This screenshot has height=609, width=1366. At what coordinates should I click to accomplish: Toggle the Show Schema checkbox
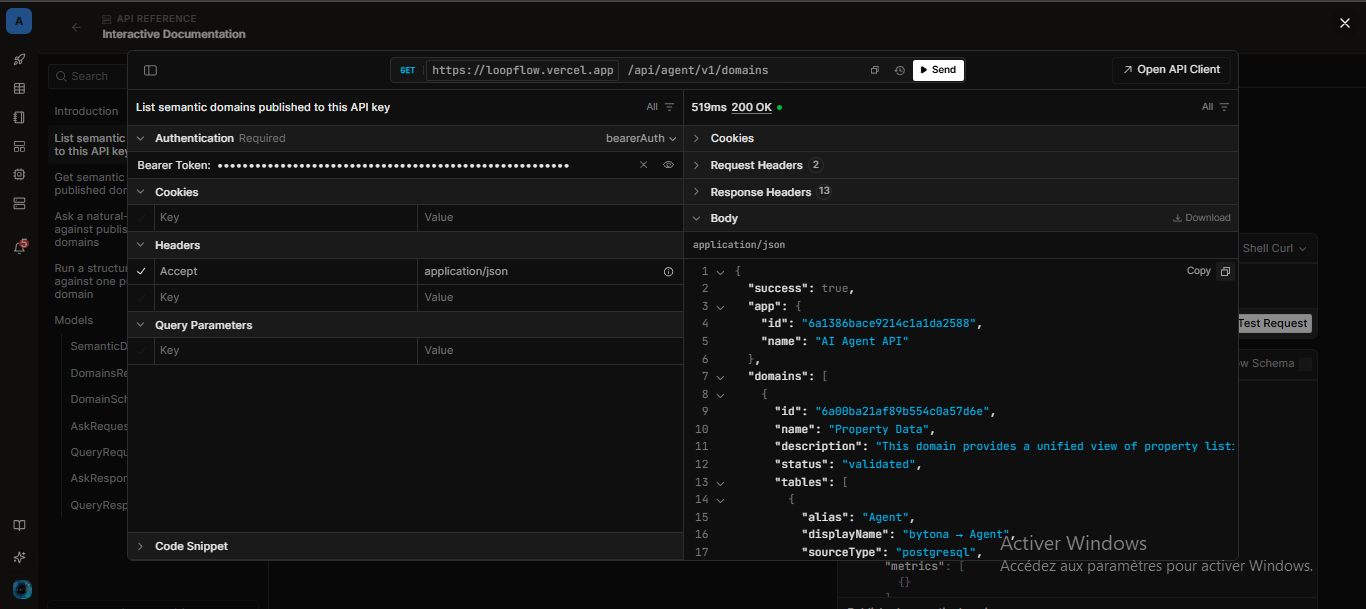1305,364
